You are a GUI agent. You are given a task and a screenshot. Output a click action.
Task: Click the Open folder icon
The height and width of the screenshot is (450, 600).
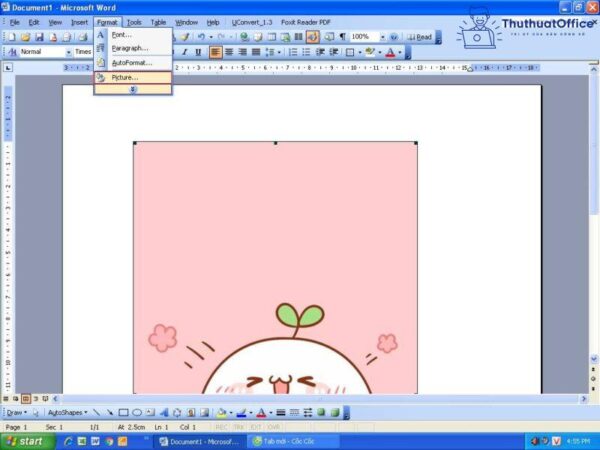click(x=26, y=37)
